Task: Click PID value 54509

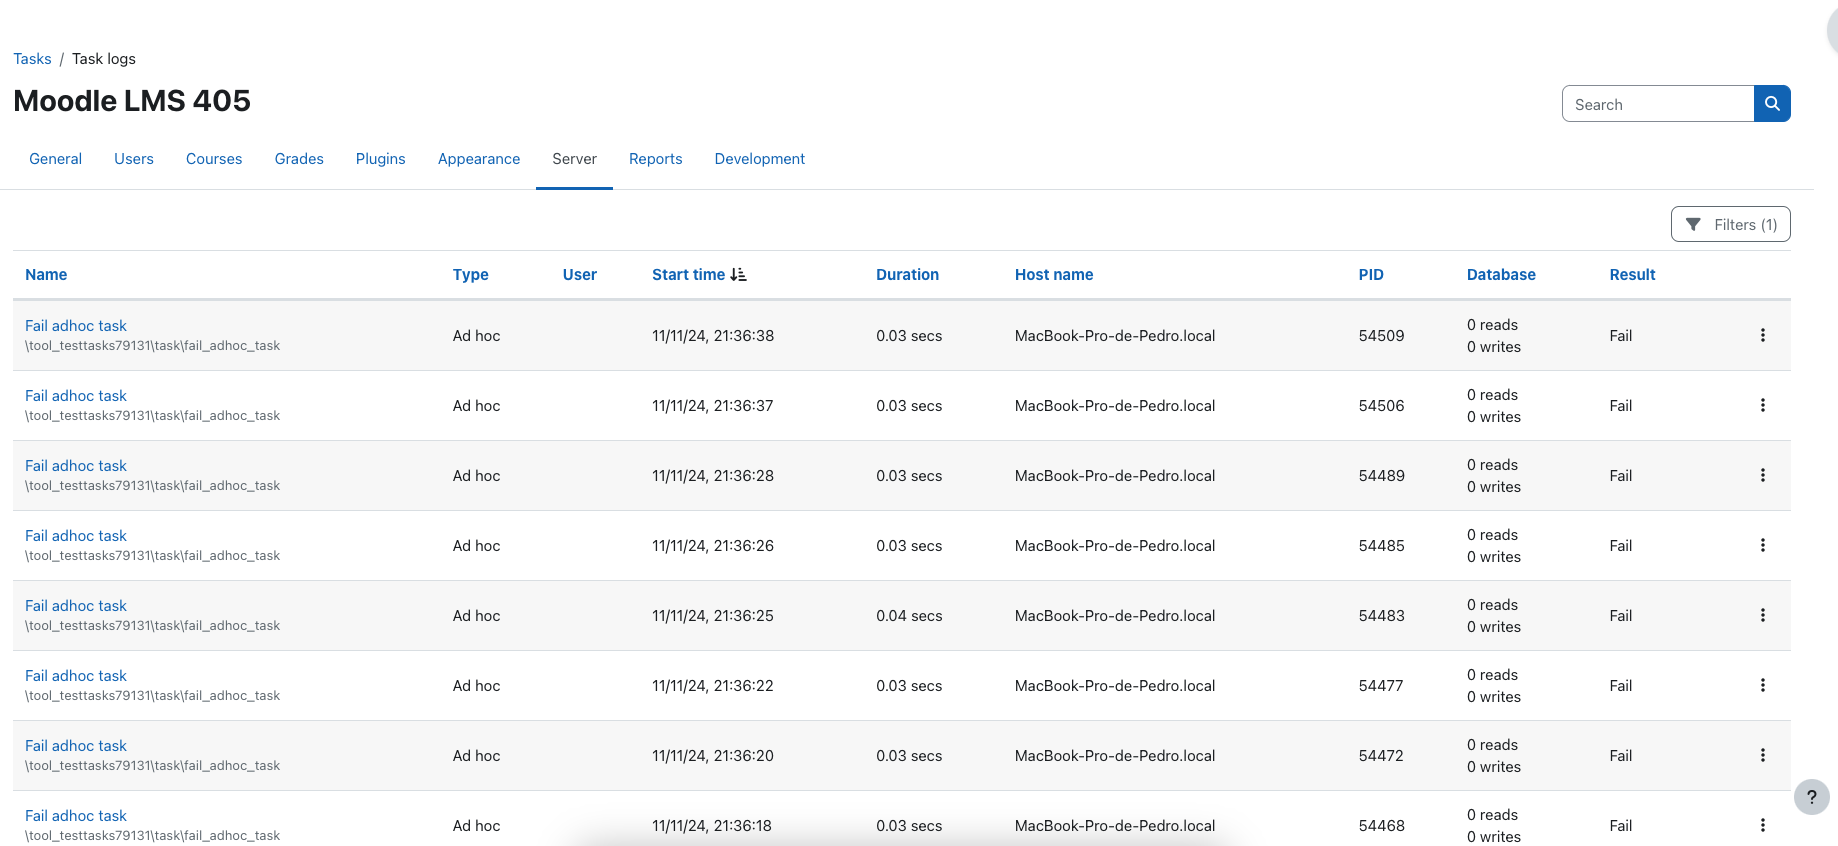Action: 1381,336
